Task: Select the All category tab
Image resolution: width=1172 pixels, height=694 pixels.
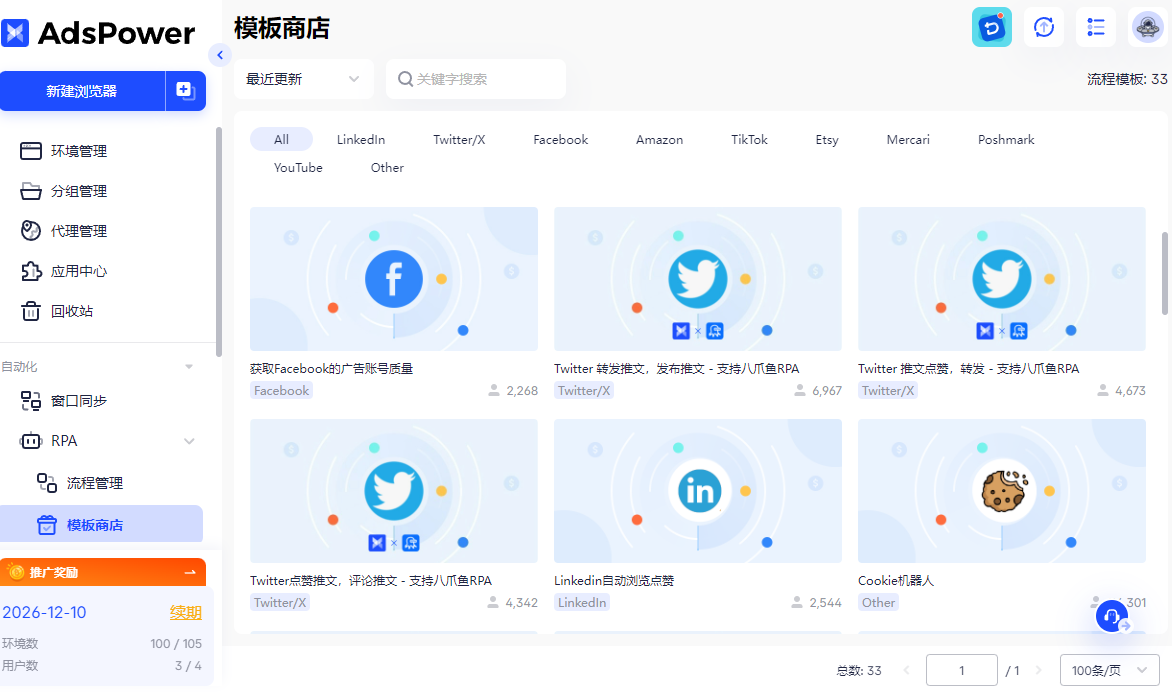Action: click(281, 140)
